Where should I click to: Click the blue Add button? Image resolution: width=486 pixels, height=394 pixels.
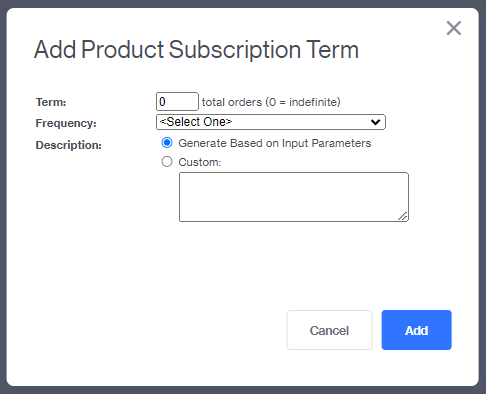417,330
